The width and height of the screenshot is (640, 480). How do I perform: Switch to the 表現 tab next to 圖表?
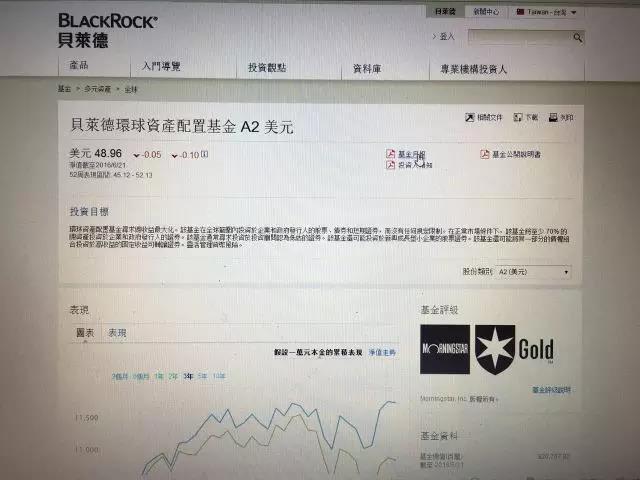click(117, 333)
